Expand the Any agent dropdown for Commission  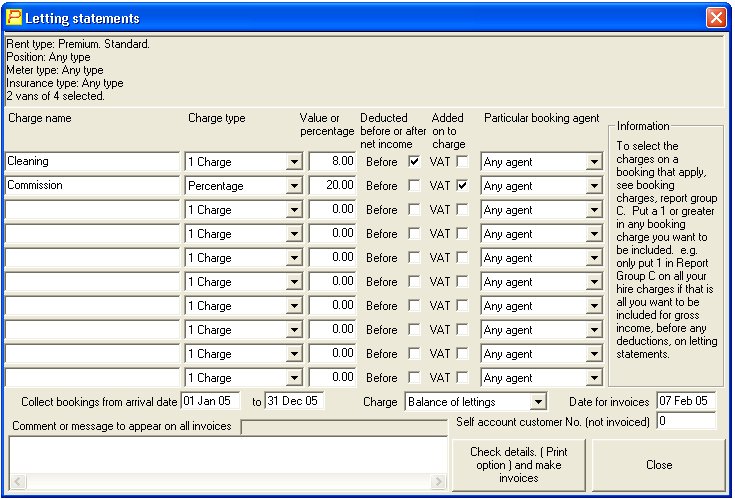pyautogui.click(x=594, y=186)
